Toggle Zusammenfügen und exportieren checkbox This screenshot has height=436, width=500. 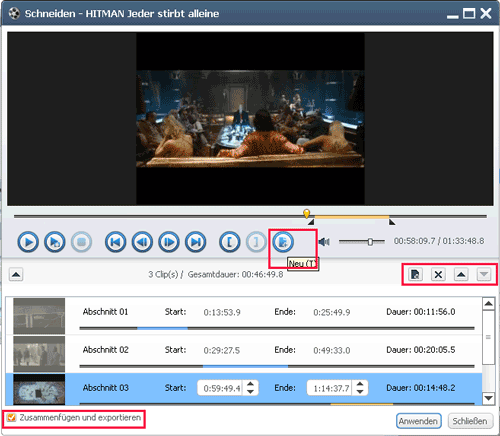[x=12, y=418]
